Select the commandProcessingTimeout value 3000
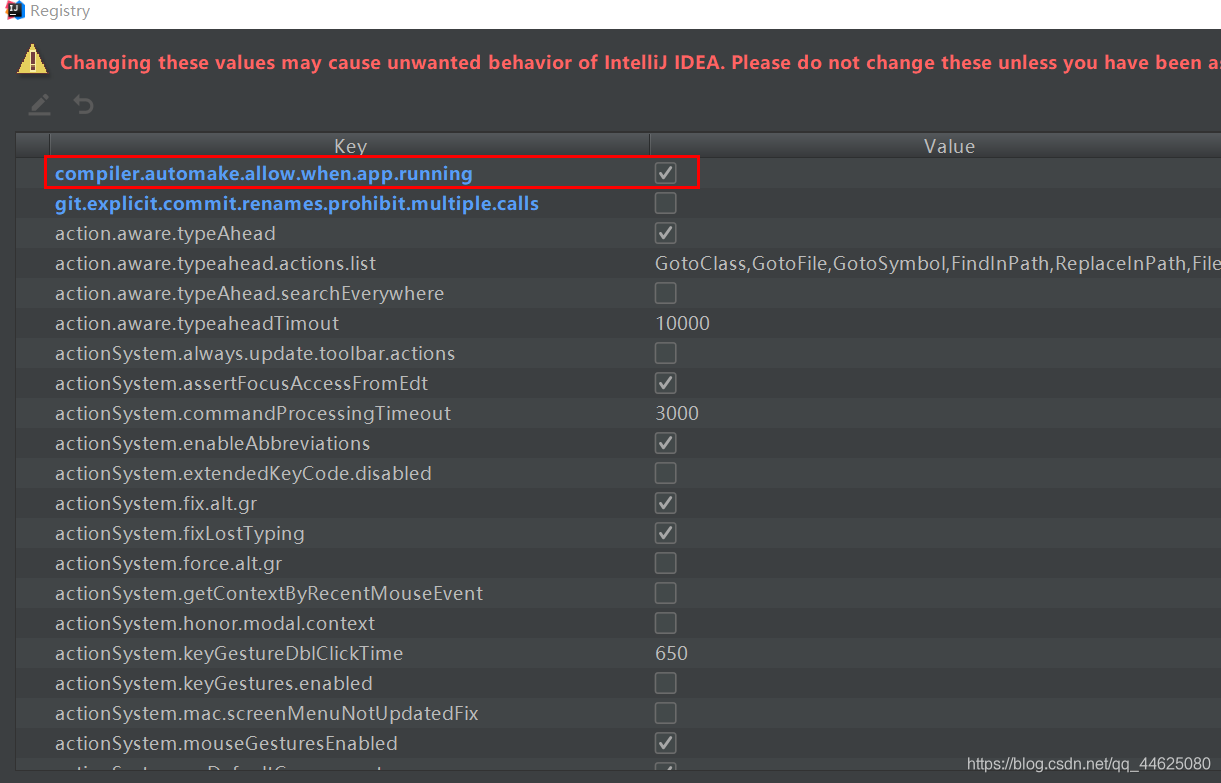1221x783 pixels. (x=677, y=413)
